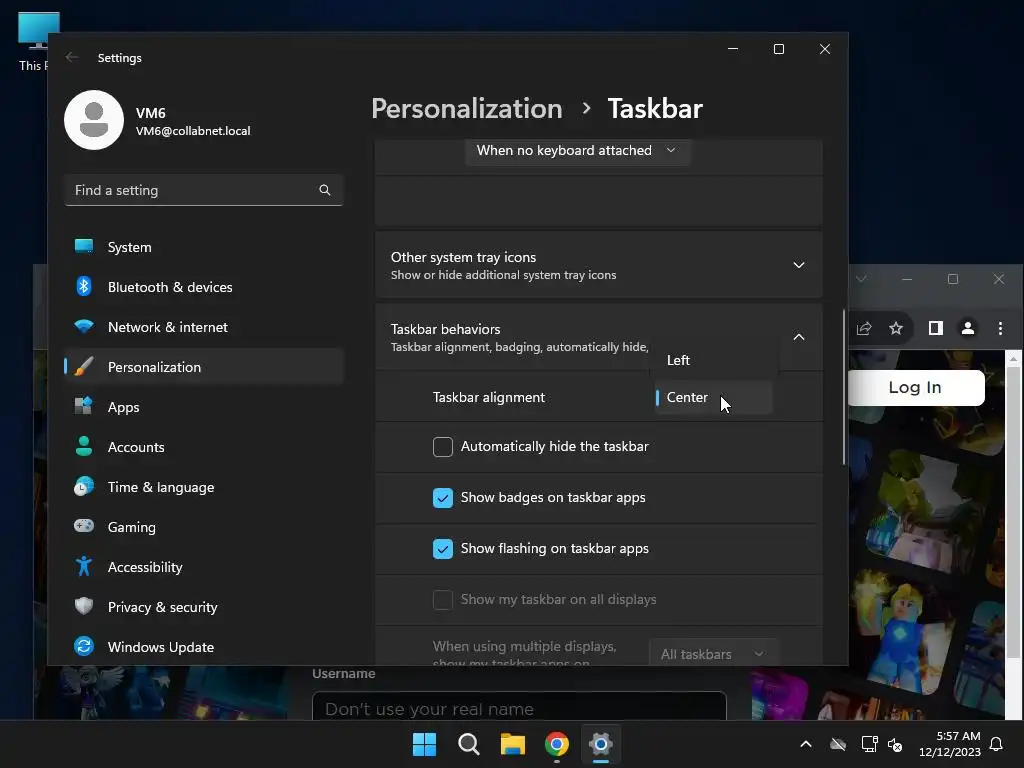Click the Apps icon in sidebar
This screenshot has width=1024, height=768.
[84, 406]
